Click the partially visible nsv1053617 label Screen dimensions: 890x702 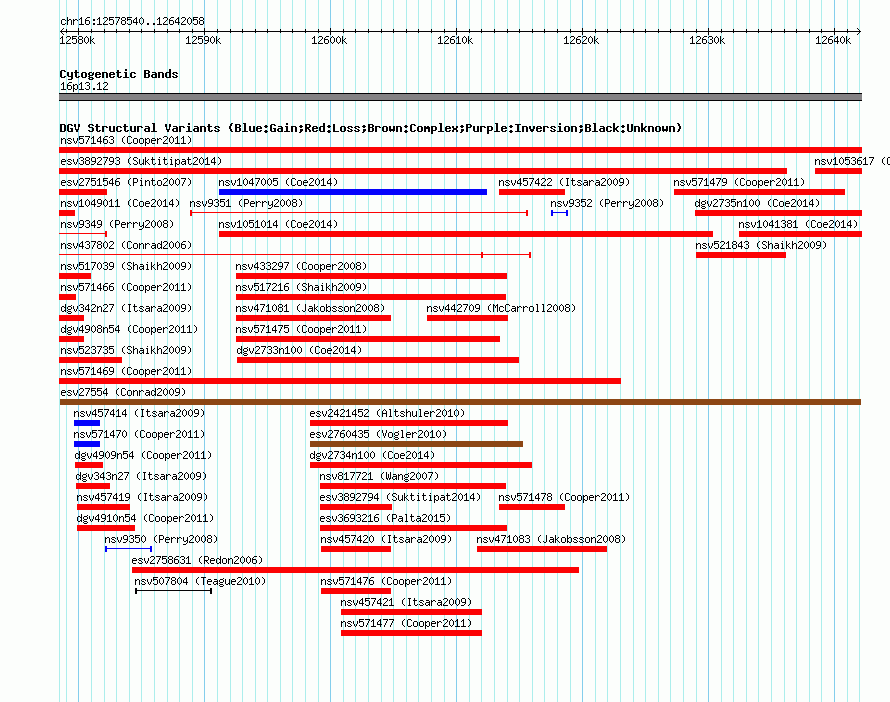[x=851, y=161]
